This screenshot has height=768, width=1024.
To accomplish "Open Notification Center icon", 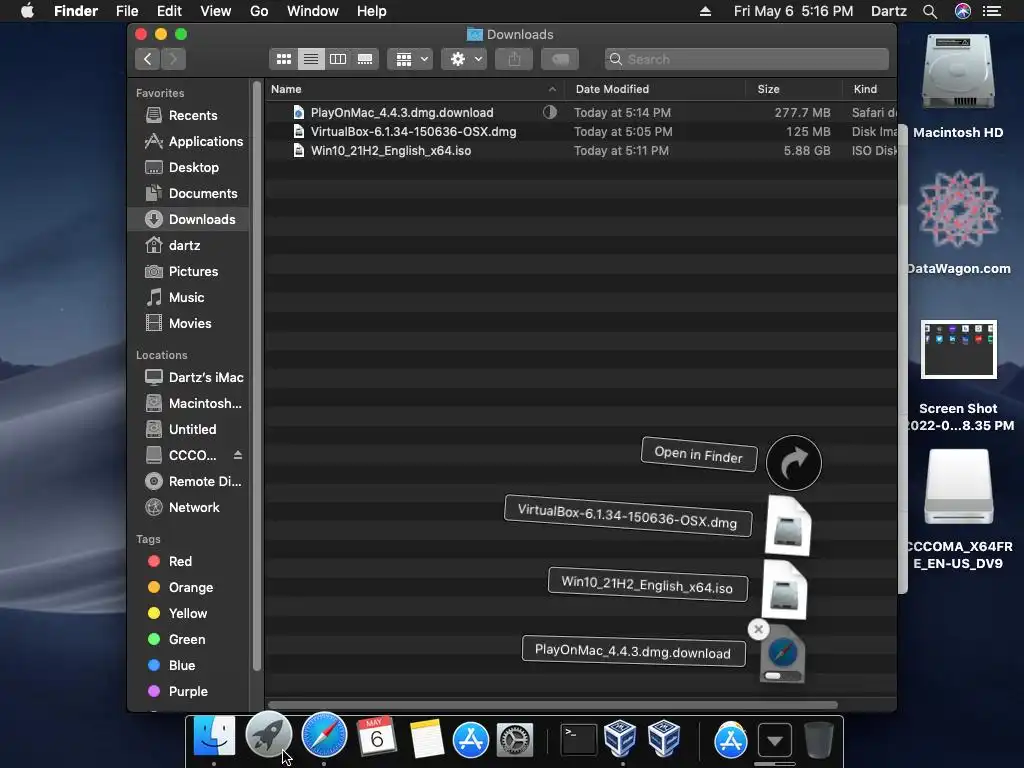I will coord(992,11).
